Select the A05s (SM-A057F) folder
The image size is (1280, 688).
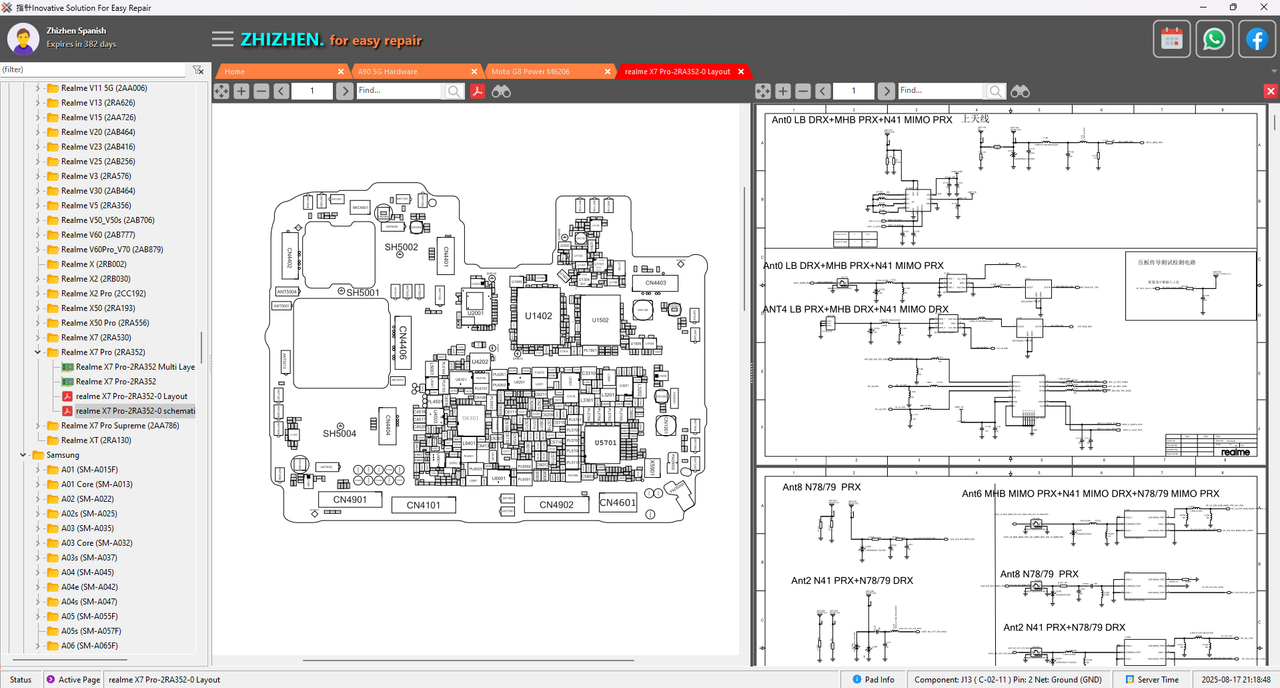tap(91, 631)
